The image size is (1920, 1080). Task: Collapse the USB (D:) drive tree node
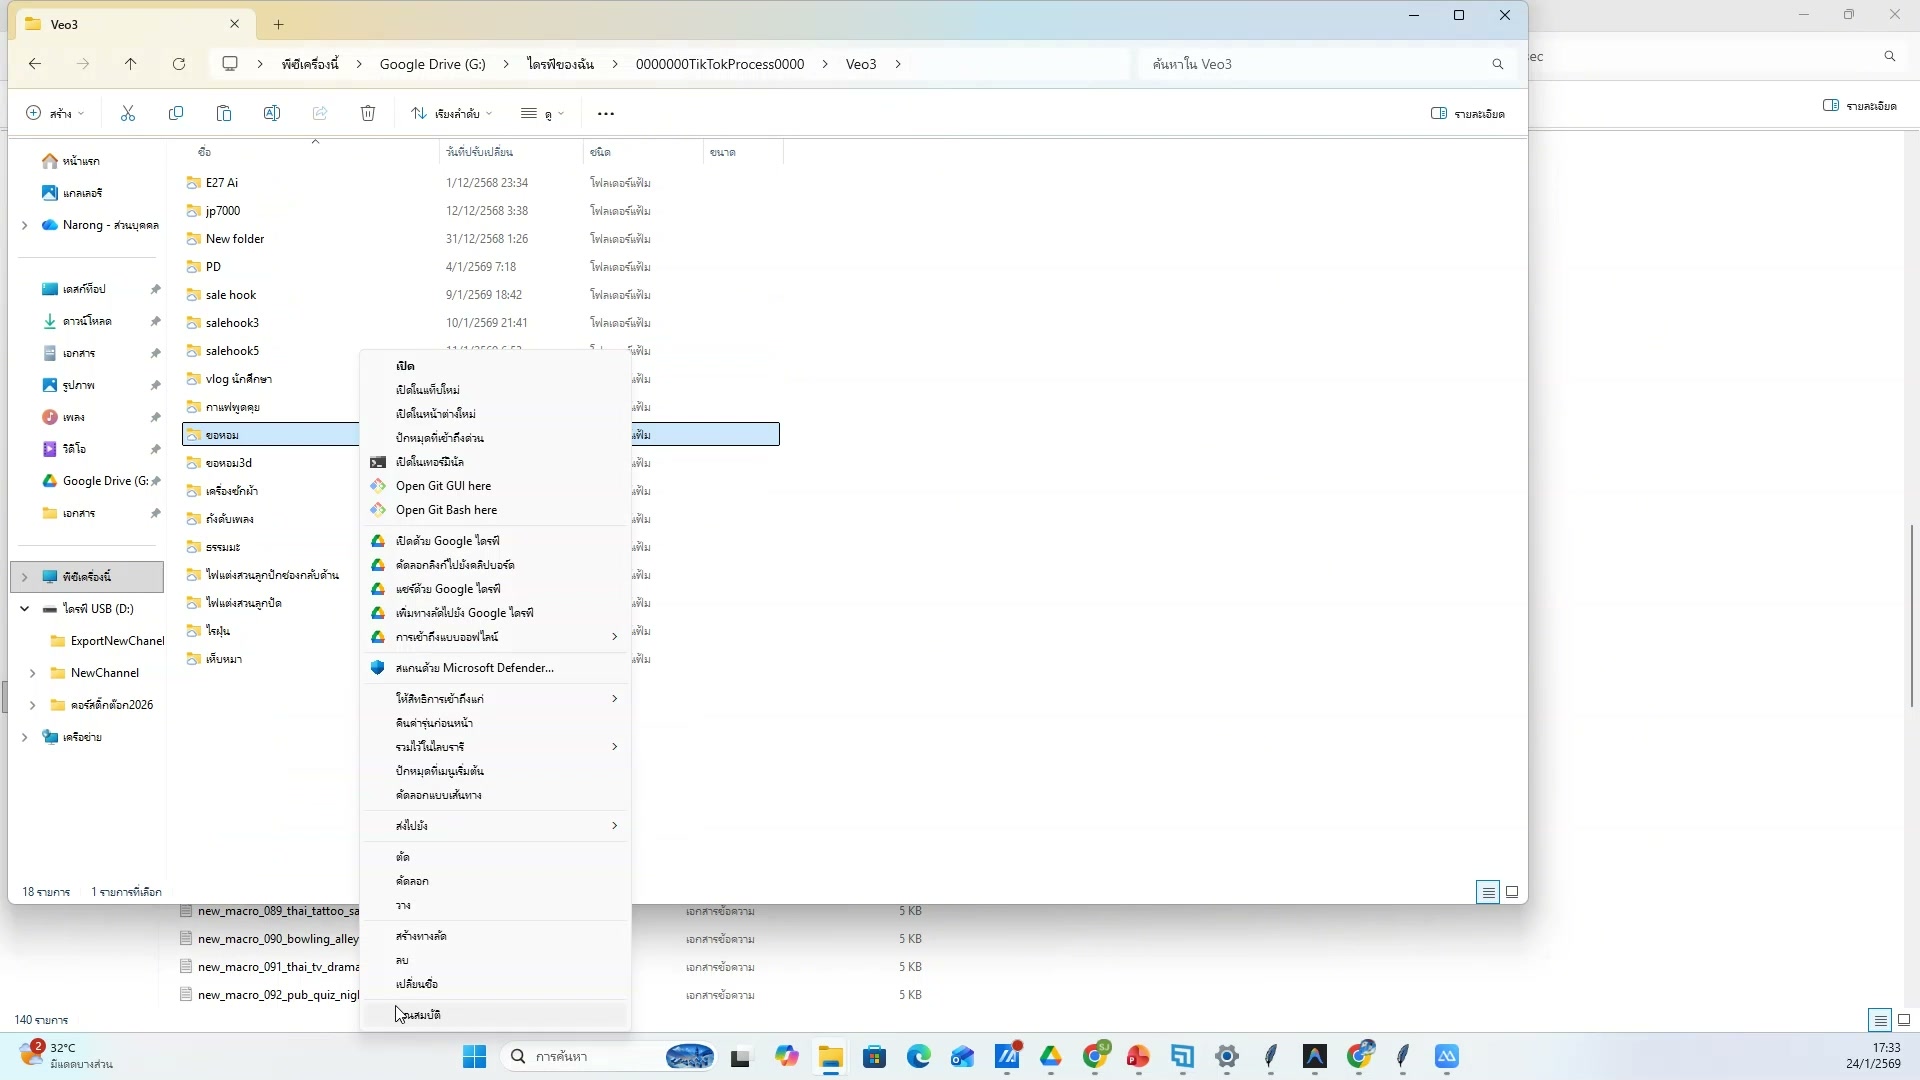click(x=24, y=609)
